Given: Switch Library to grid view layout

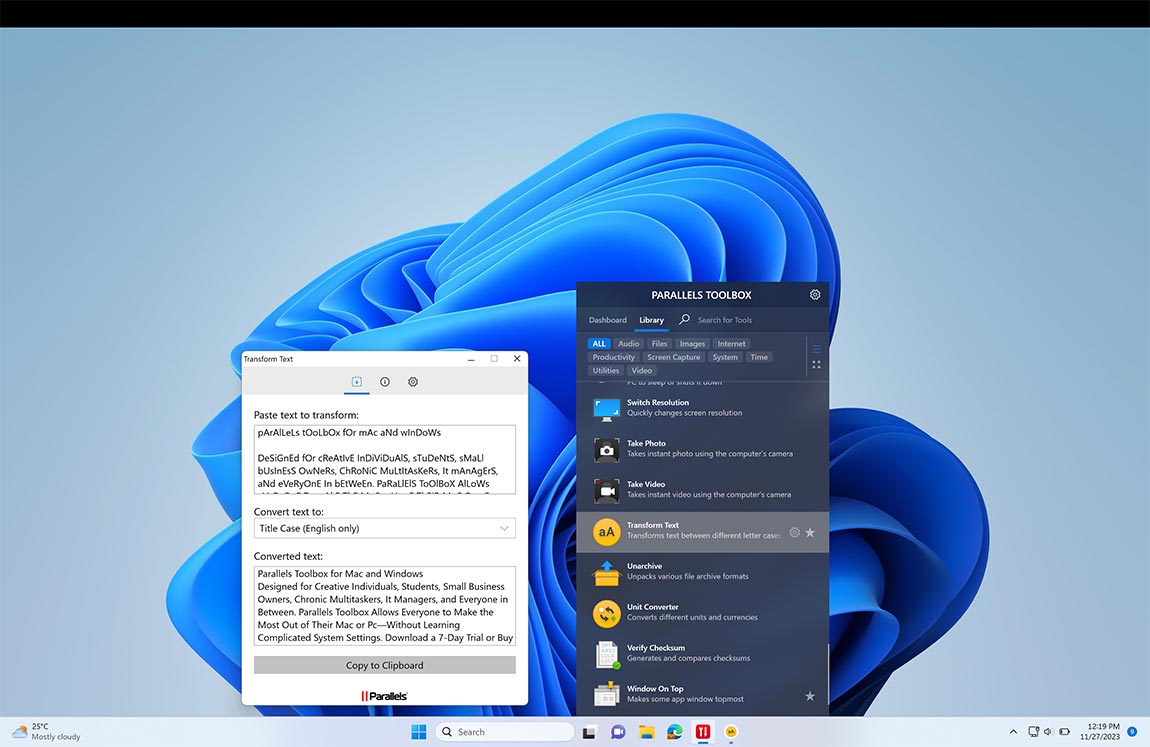Looking at the screenshot, I should tap(816, 363).
